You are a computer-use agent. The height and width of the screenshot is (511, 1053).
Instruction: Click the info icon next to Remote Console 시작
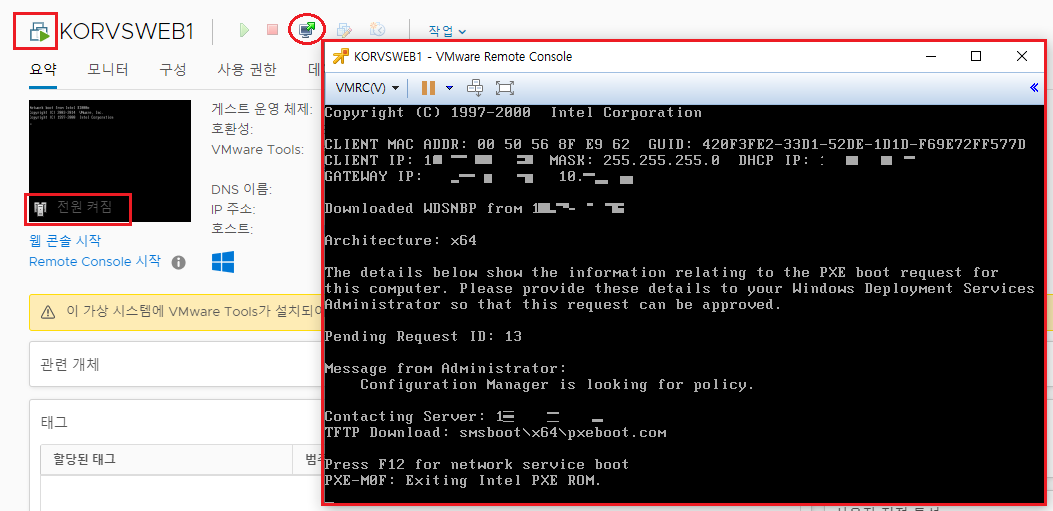(x=178, y=263)
